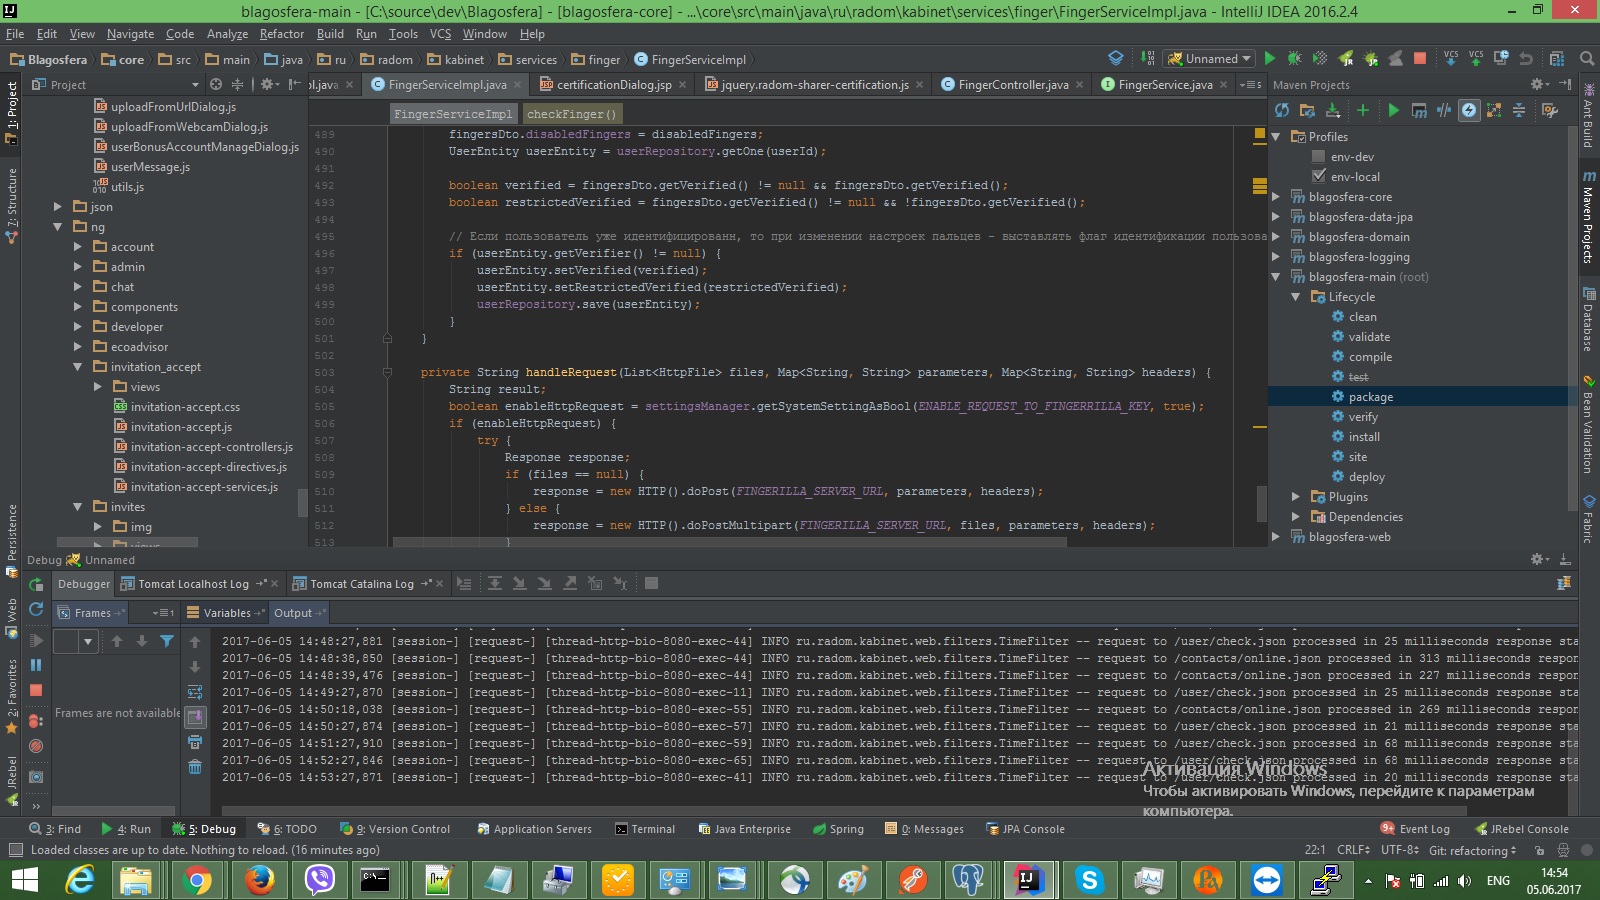
Task: Open the Event Log
Action: (1416, 829)
